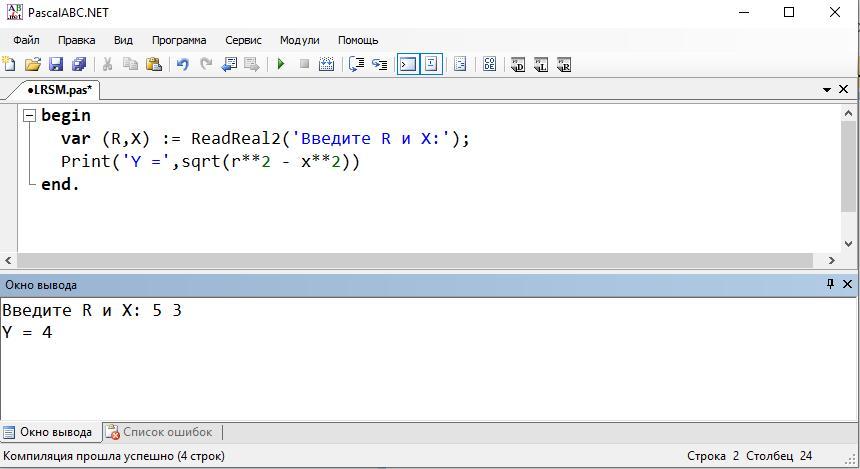Toggle the output window toolbar button

tap(408, 64)
